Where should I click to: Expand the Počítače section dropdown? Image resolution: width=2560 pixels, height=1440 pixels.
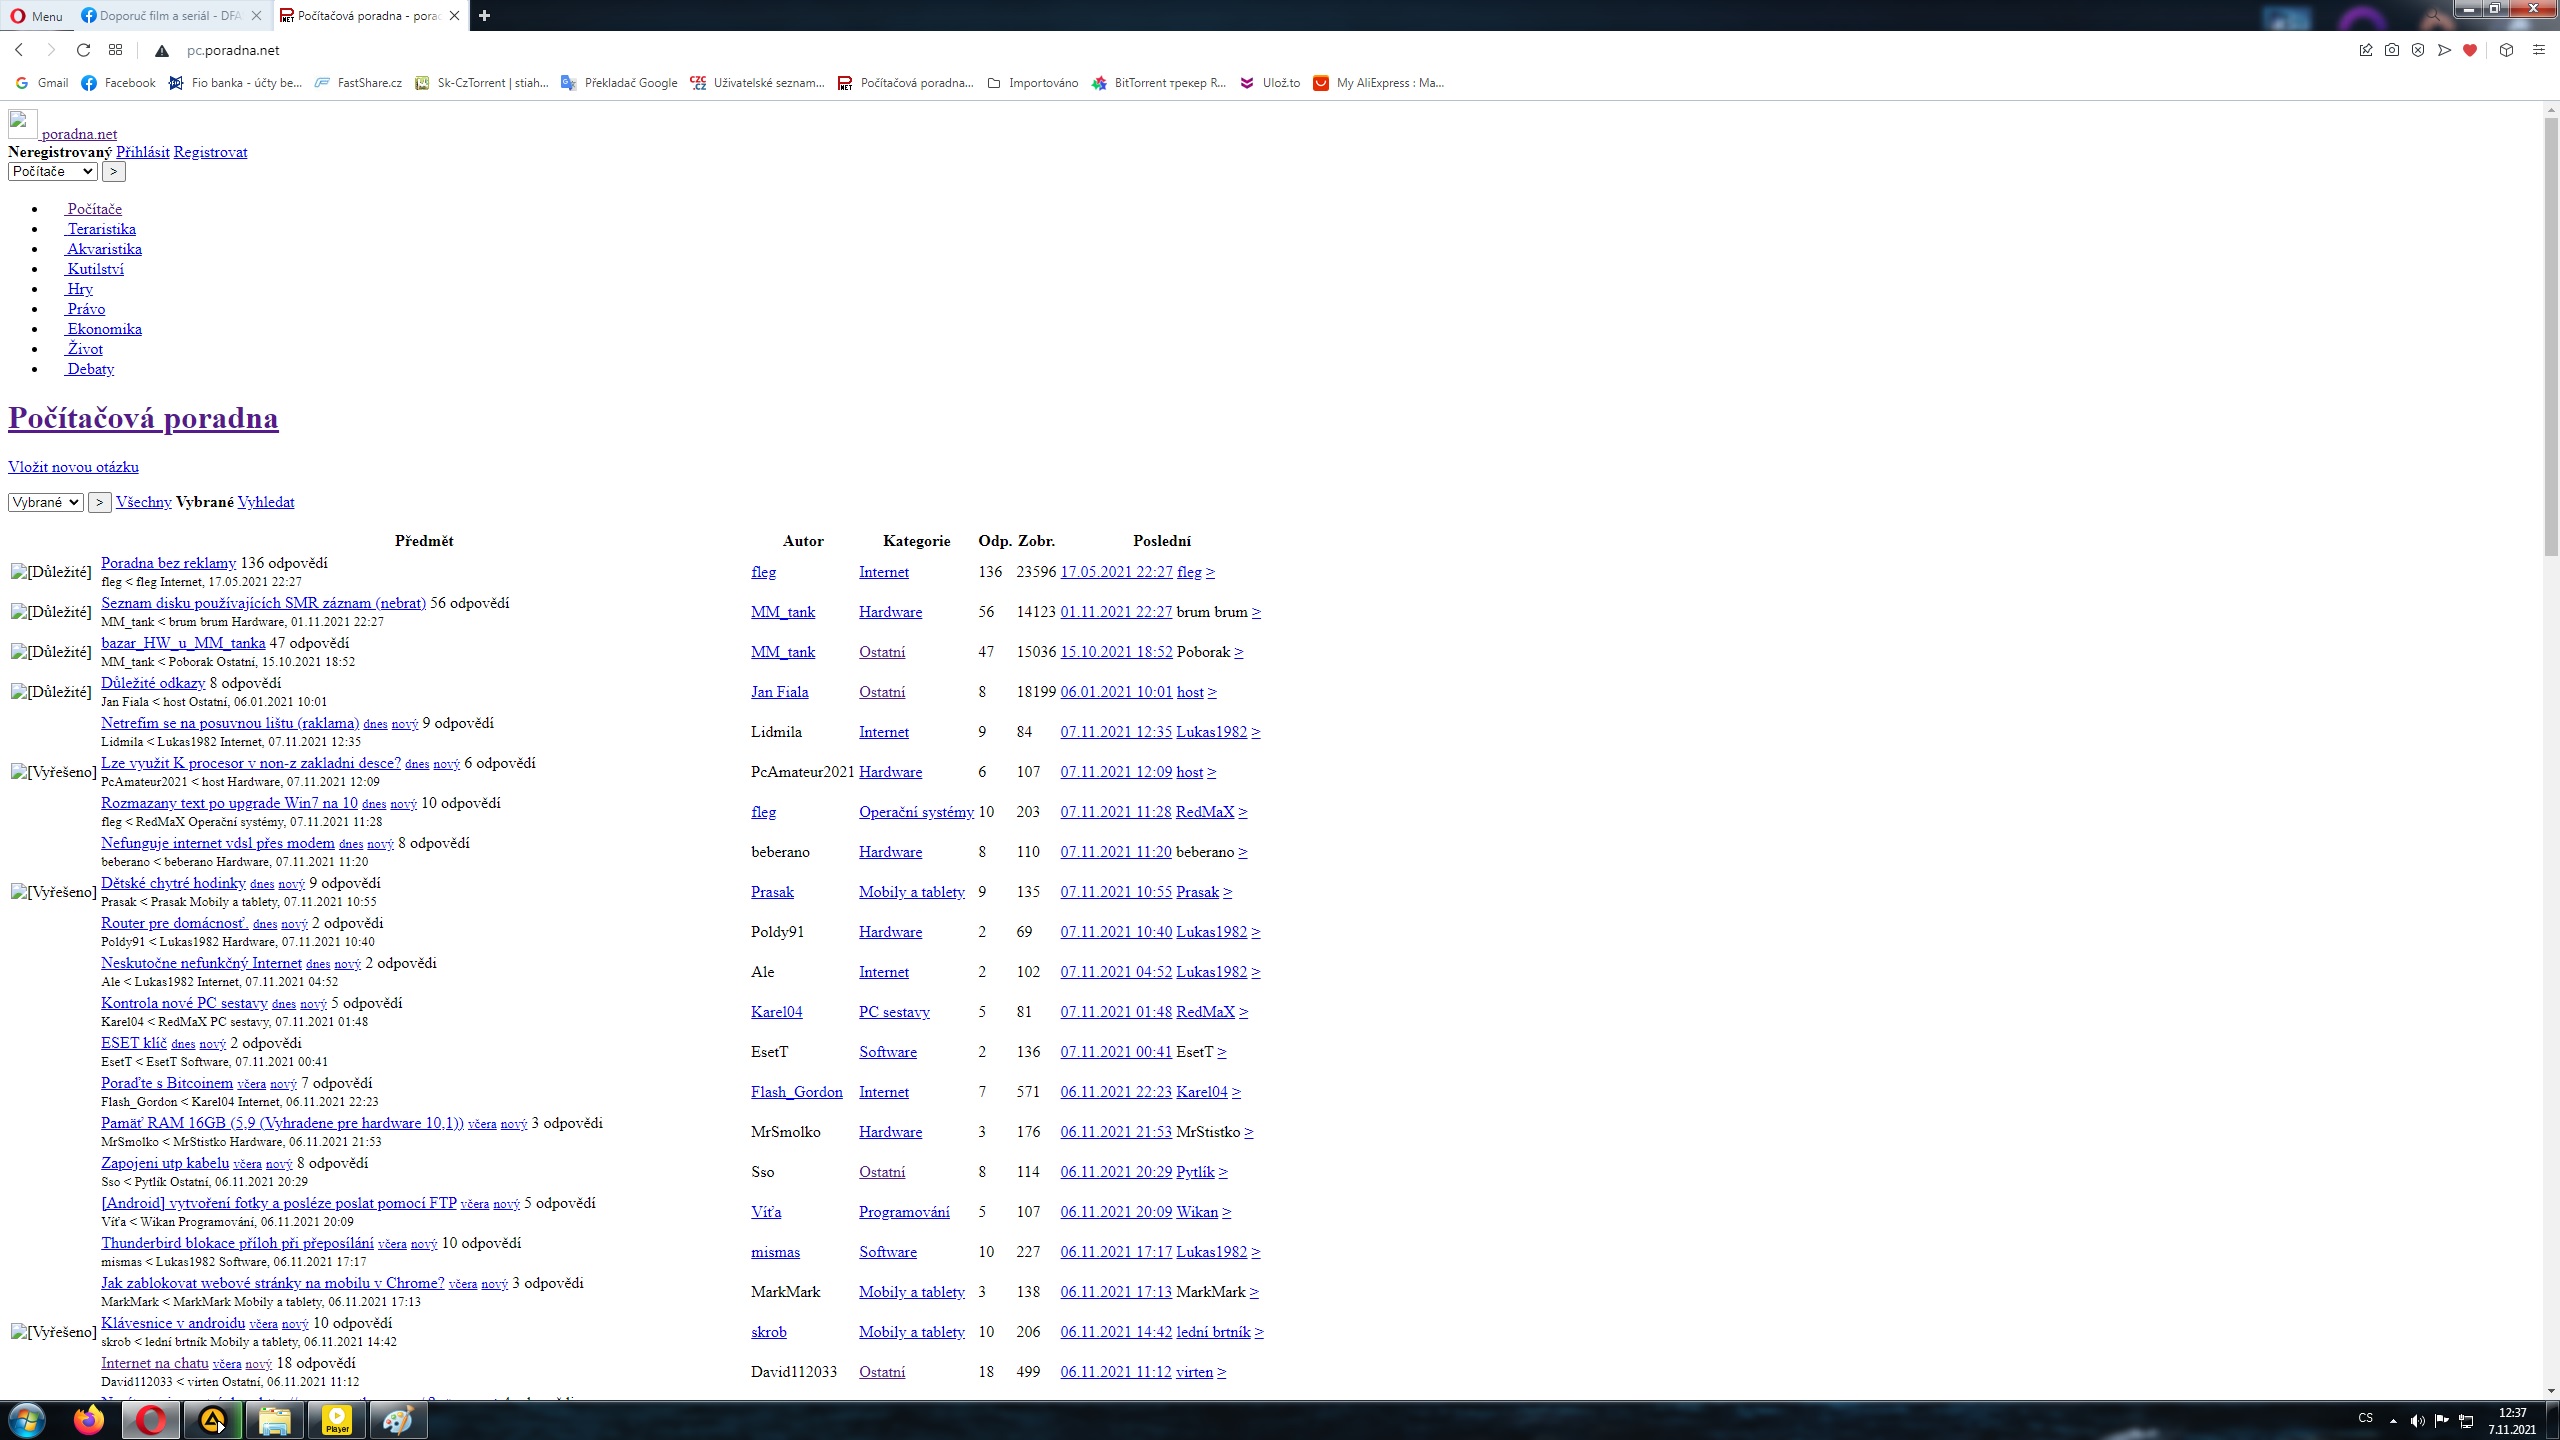[52, 171]
